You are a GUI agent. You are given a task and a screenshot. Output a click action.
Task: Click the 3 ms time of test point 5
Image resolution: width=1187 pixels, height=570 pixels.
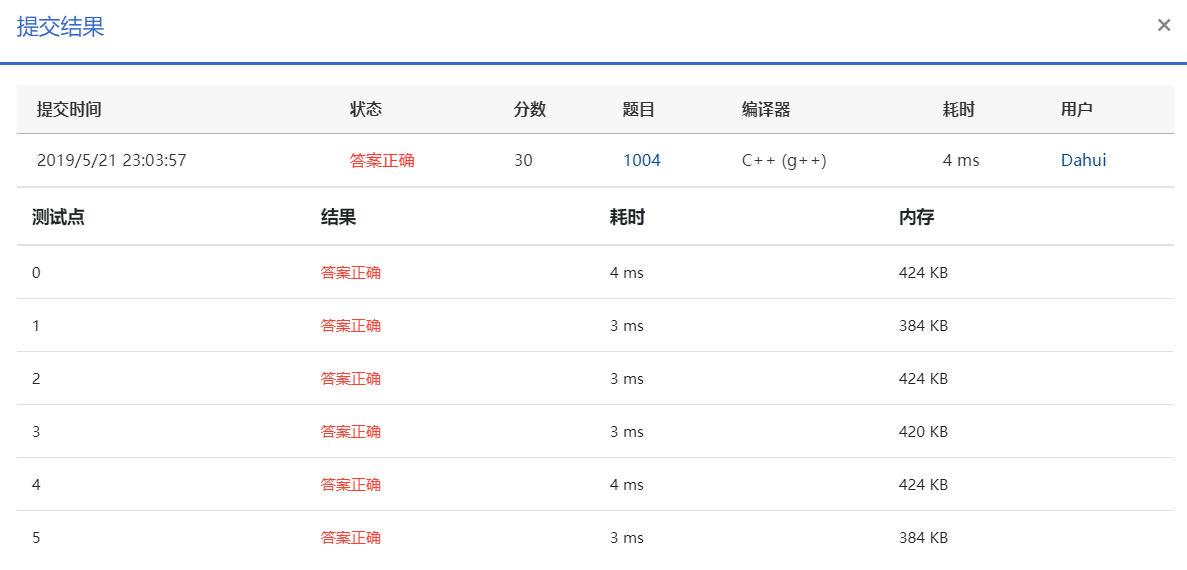point(626,538)
